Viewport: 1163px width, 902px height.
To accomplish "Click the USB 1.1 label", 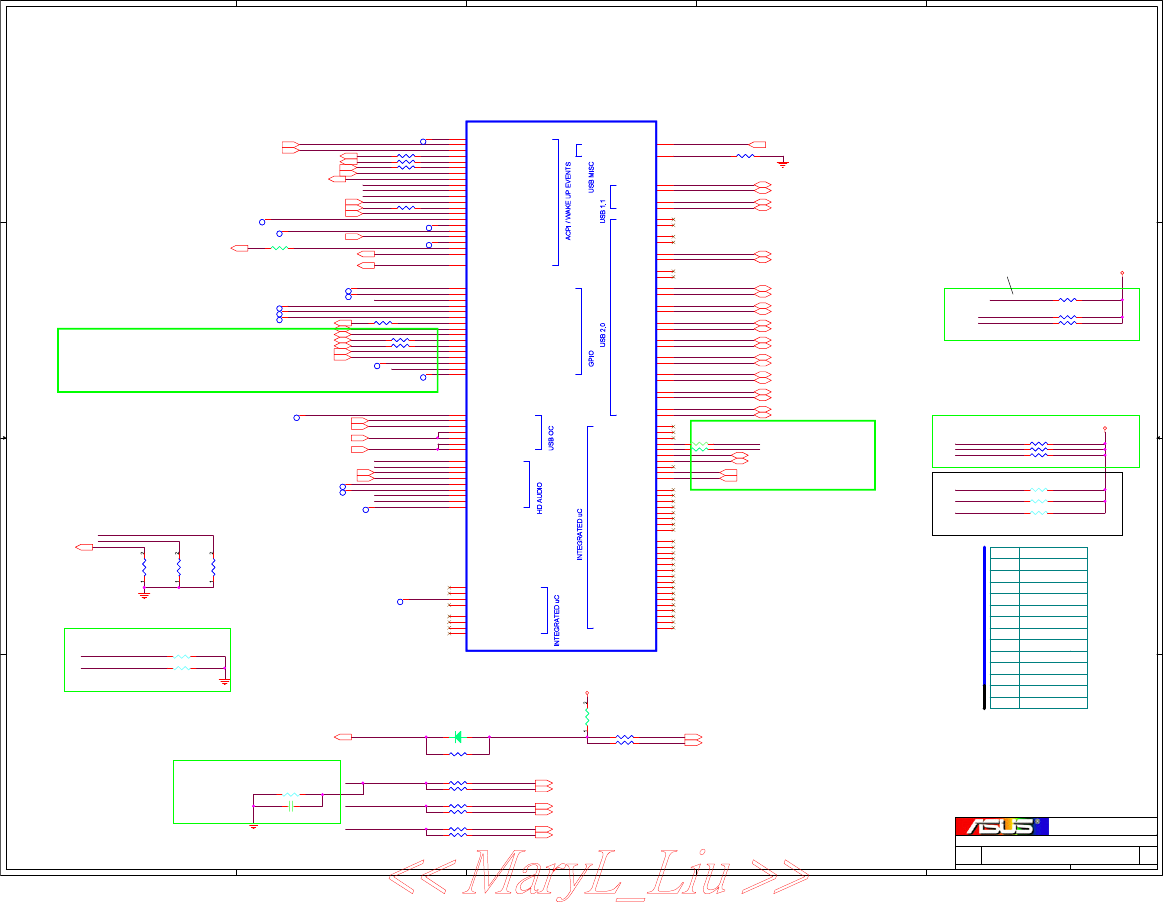I will click(602, 211).
